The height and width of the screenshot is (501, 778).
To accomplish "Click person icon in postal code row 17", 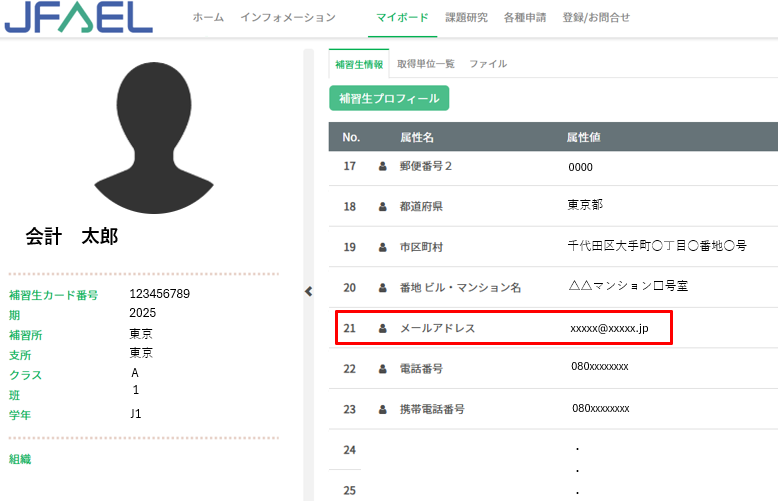I will [x=382, y=166].
